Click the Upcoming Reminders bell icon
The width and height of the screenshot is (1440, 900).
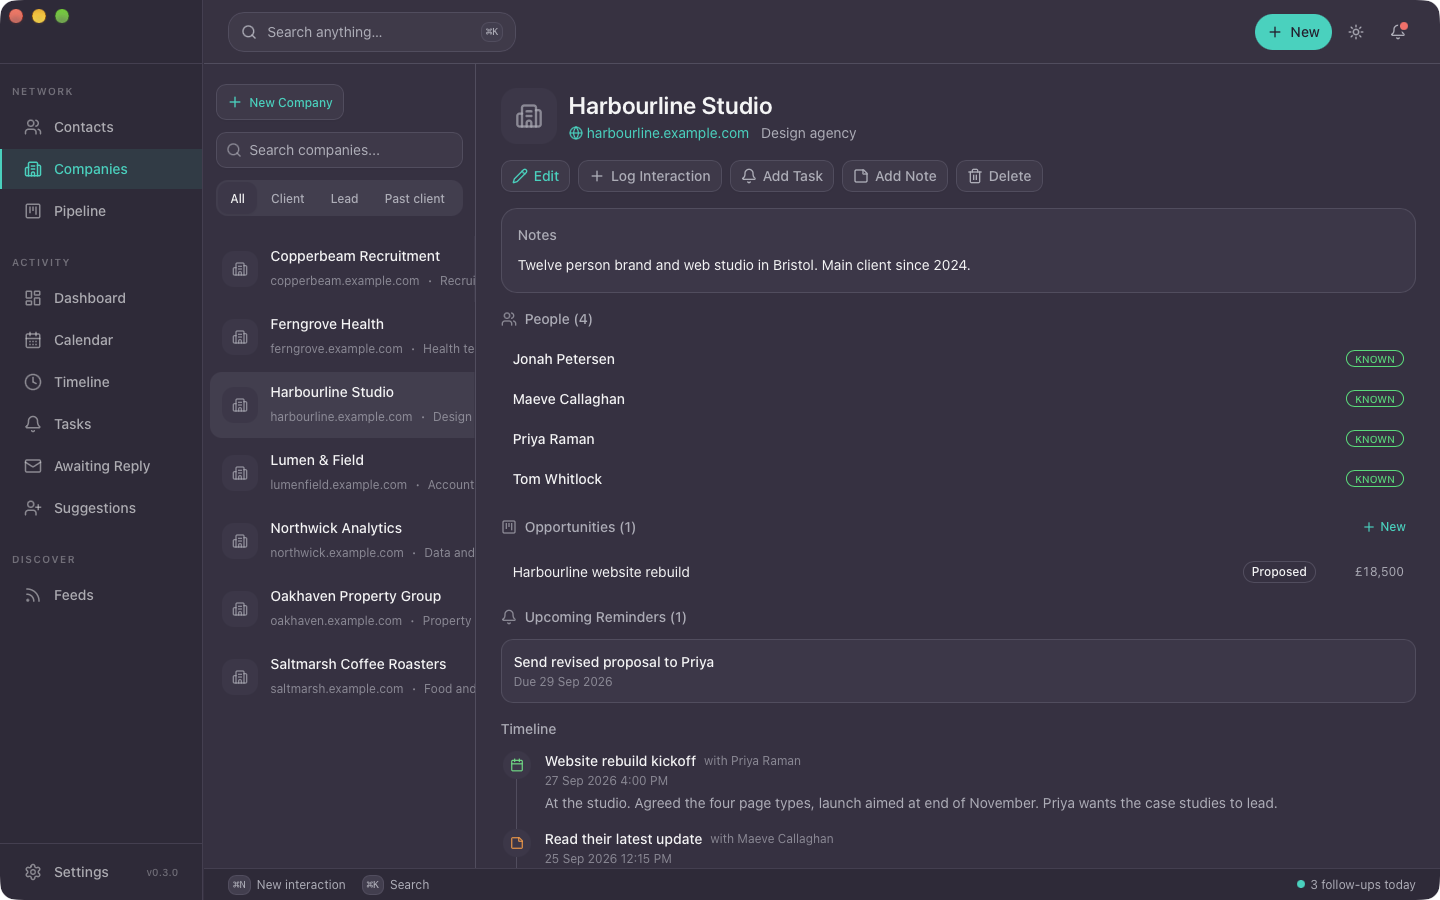pyautogui.click(x=509, y=617)
